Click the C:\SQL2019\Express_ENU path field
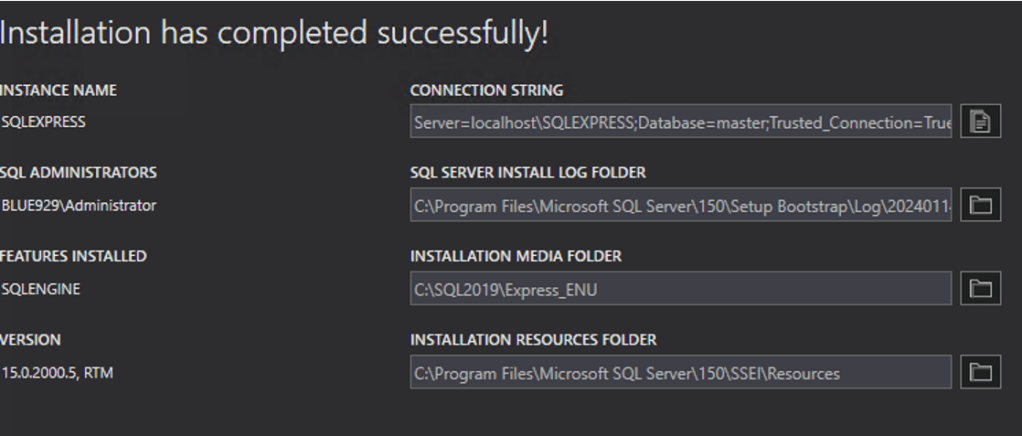The width and height of the screenshot is (1022, 436). (680, 290)
